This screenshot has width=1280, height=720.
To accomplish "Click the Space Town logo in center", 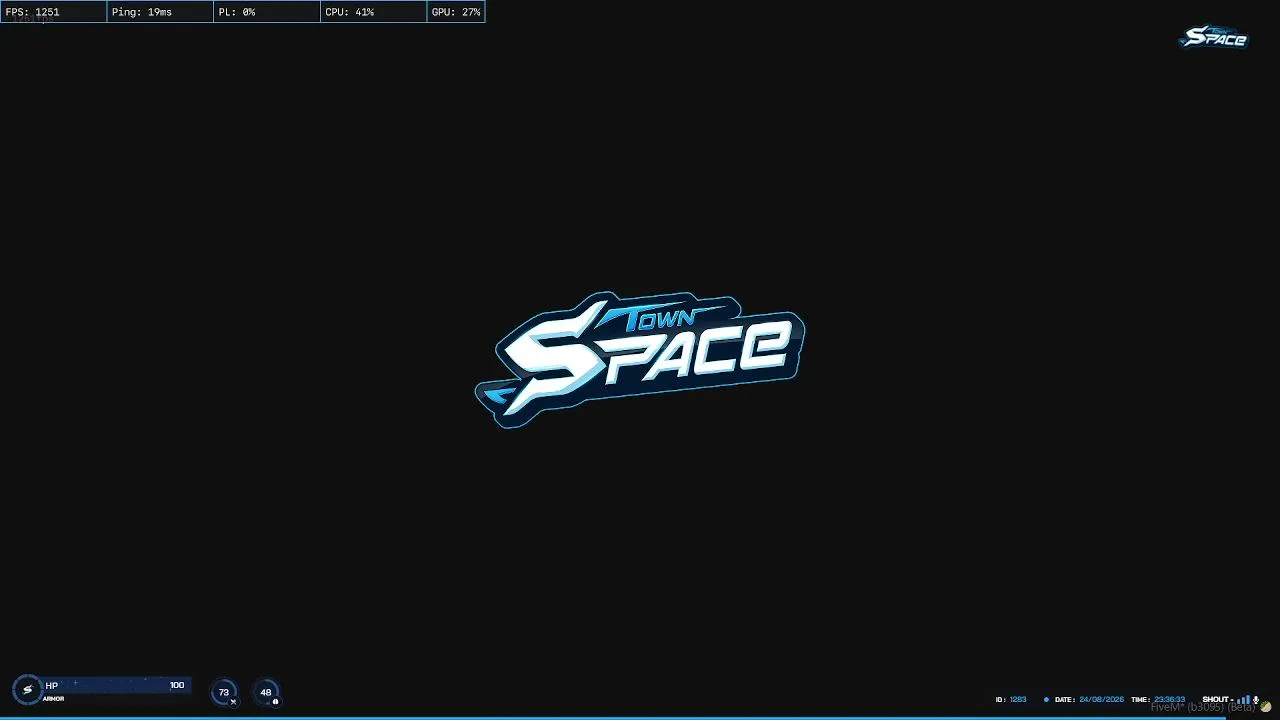I will (x=640, y=360).
